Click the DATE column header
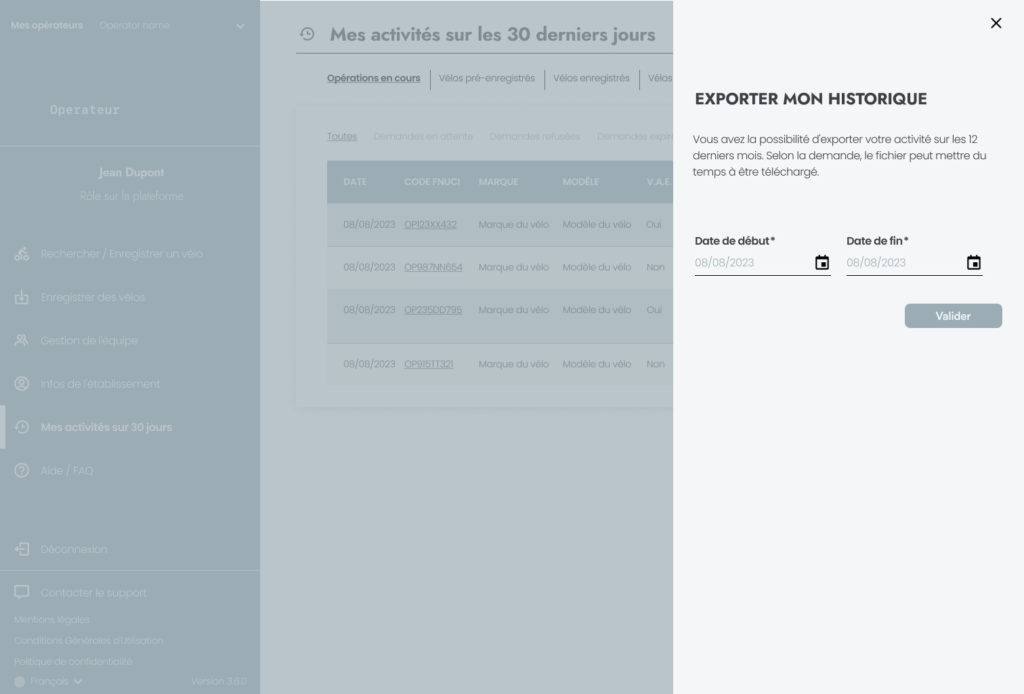This screenshot has height=694, width=1024. (355, 182)
